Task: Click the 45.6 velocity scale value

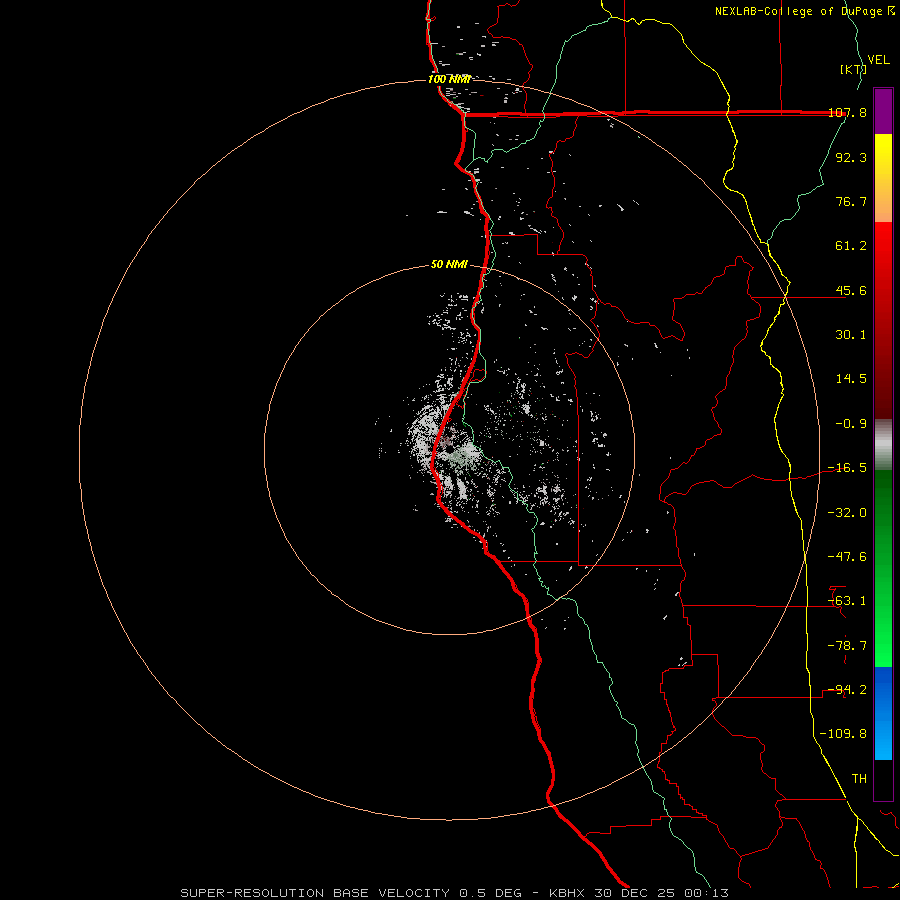Action: click(x=851, y=290)
